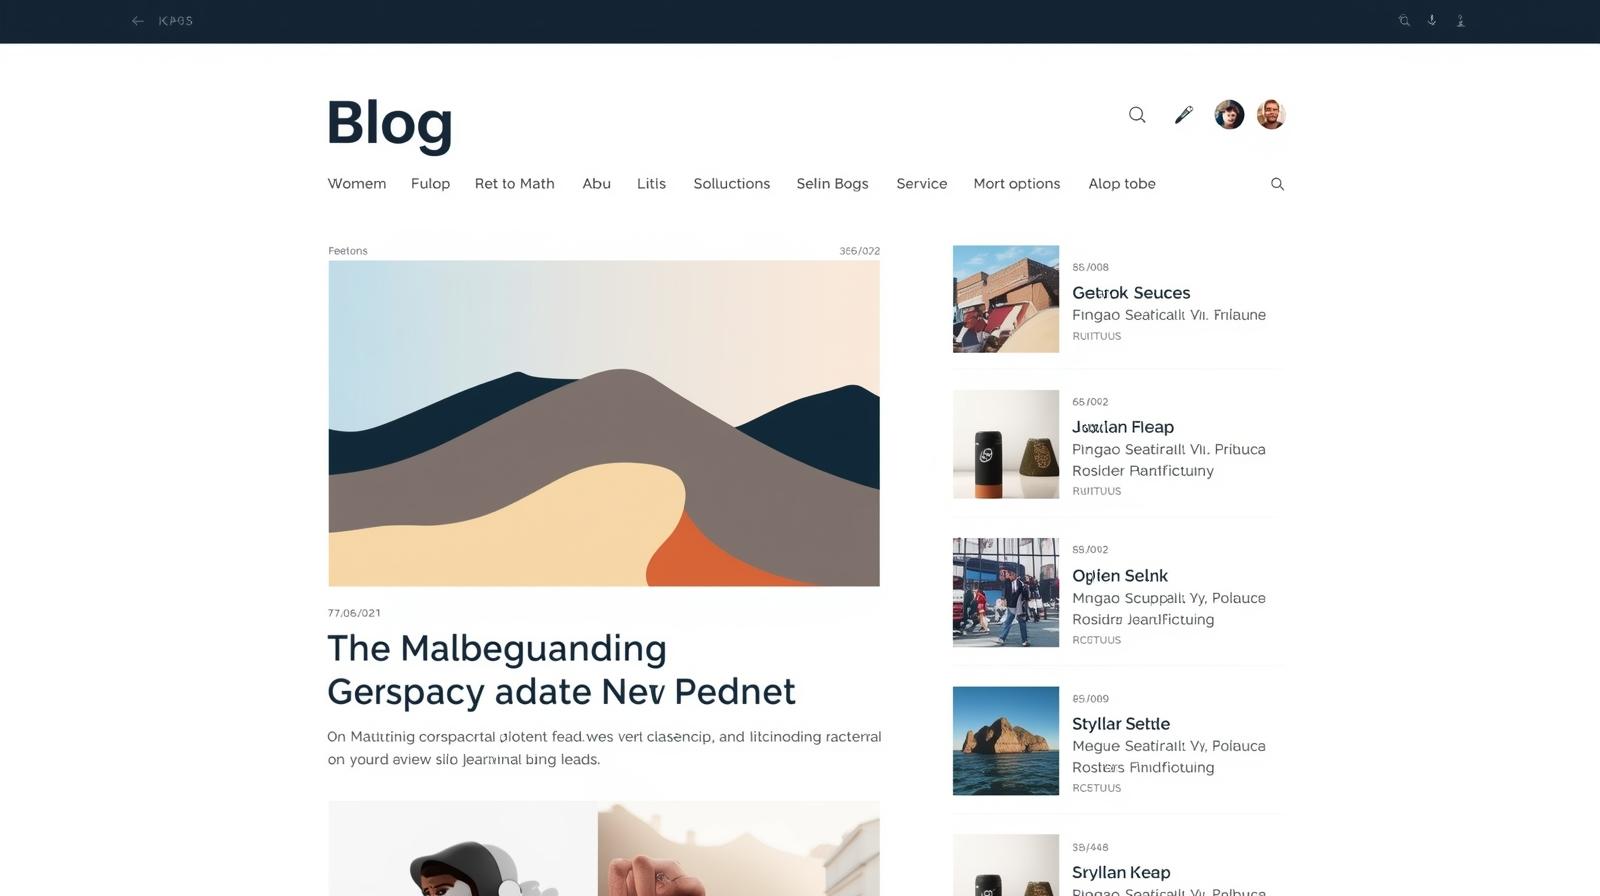
Task: Open the dark-haired user avatar
Action: (x=1229, y=115)
